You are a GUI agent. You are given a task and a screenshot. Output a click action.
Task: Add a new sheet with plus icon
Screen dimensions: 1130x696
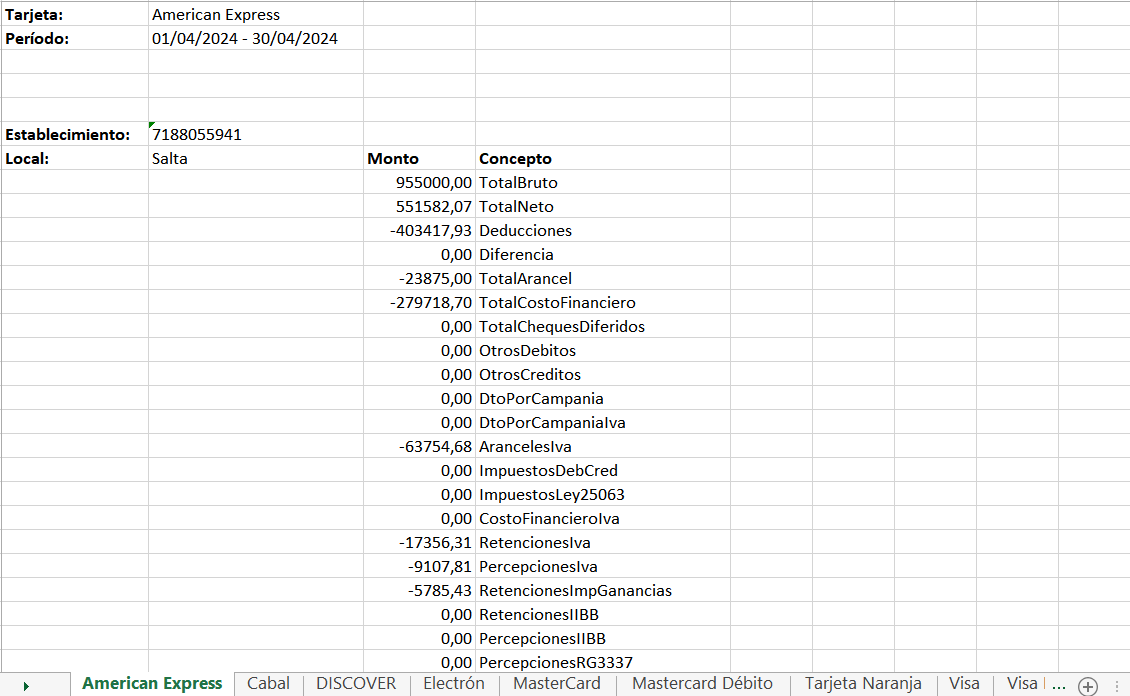1087,685
